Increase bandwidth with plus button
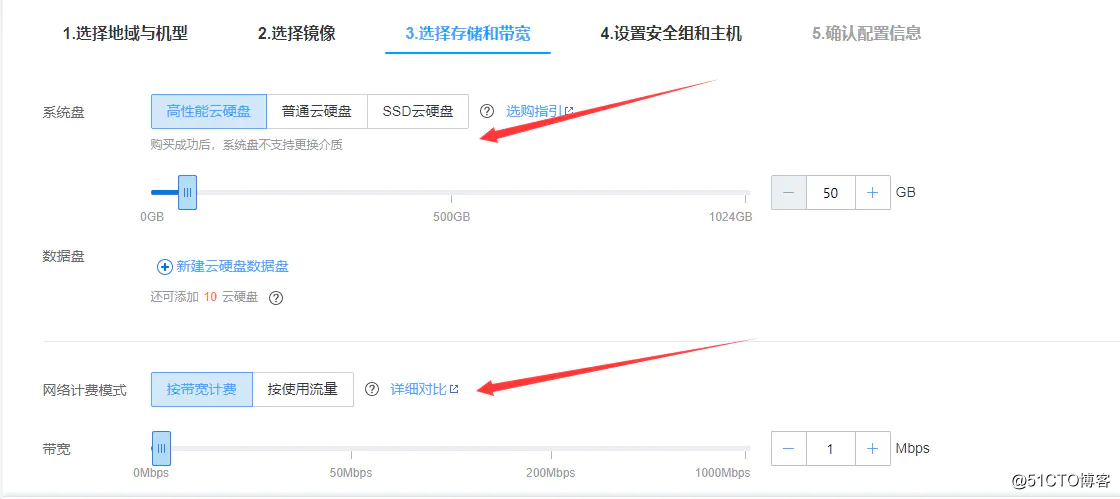The width and height of the screenshot is (1120, 499). [x=872, y=449]
